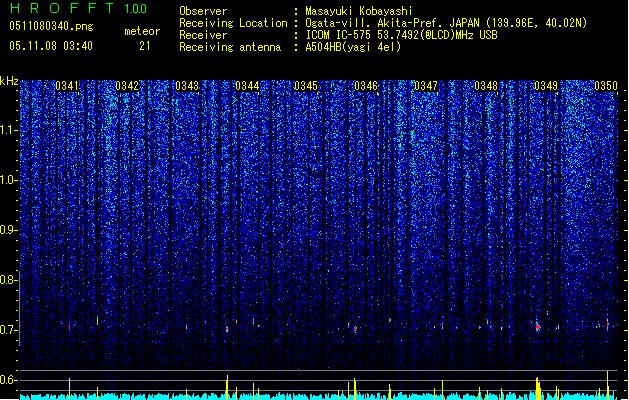Click the 0.9 kHz axis tick label
The height and width of the screenshot is (400, 629).
[8, 230]
